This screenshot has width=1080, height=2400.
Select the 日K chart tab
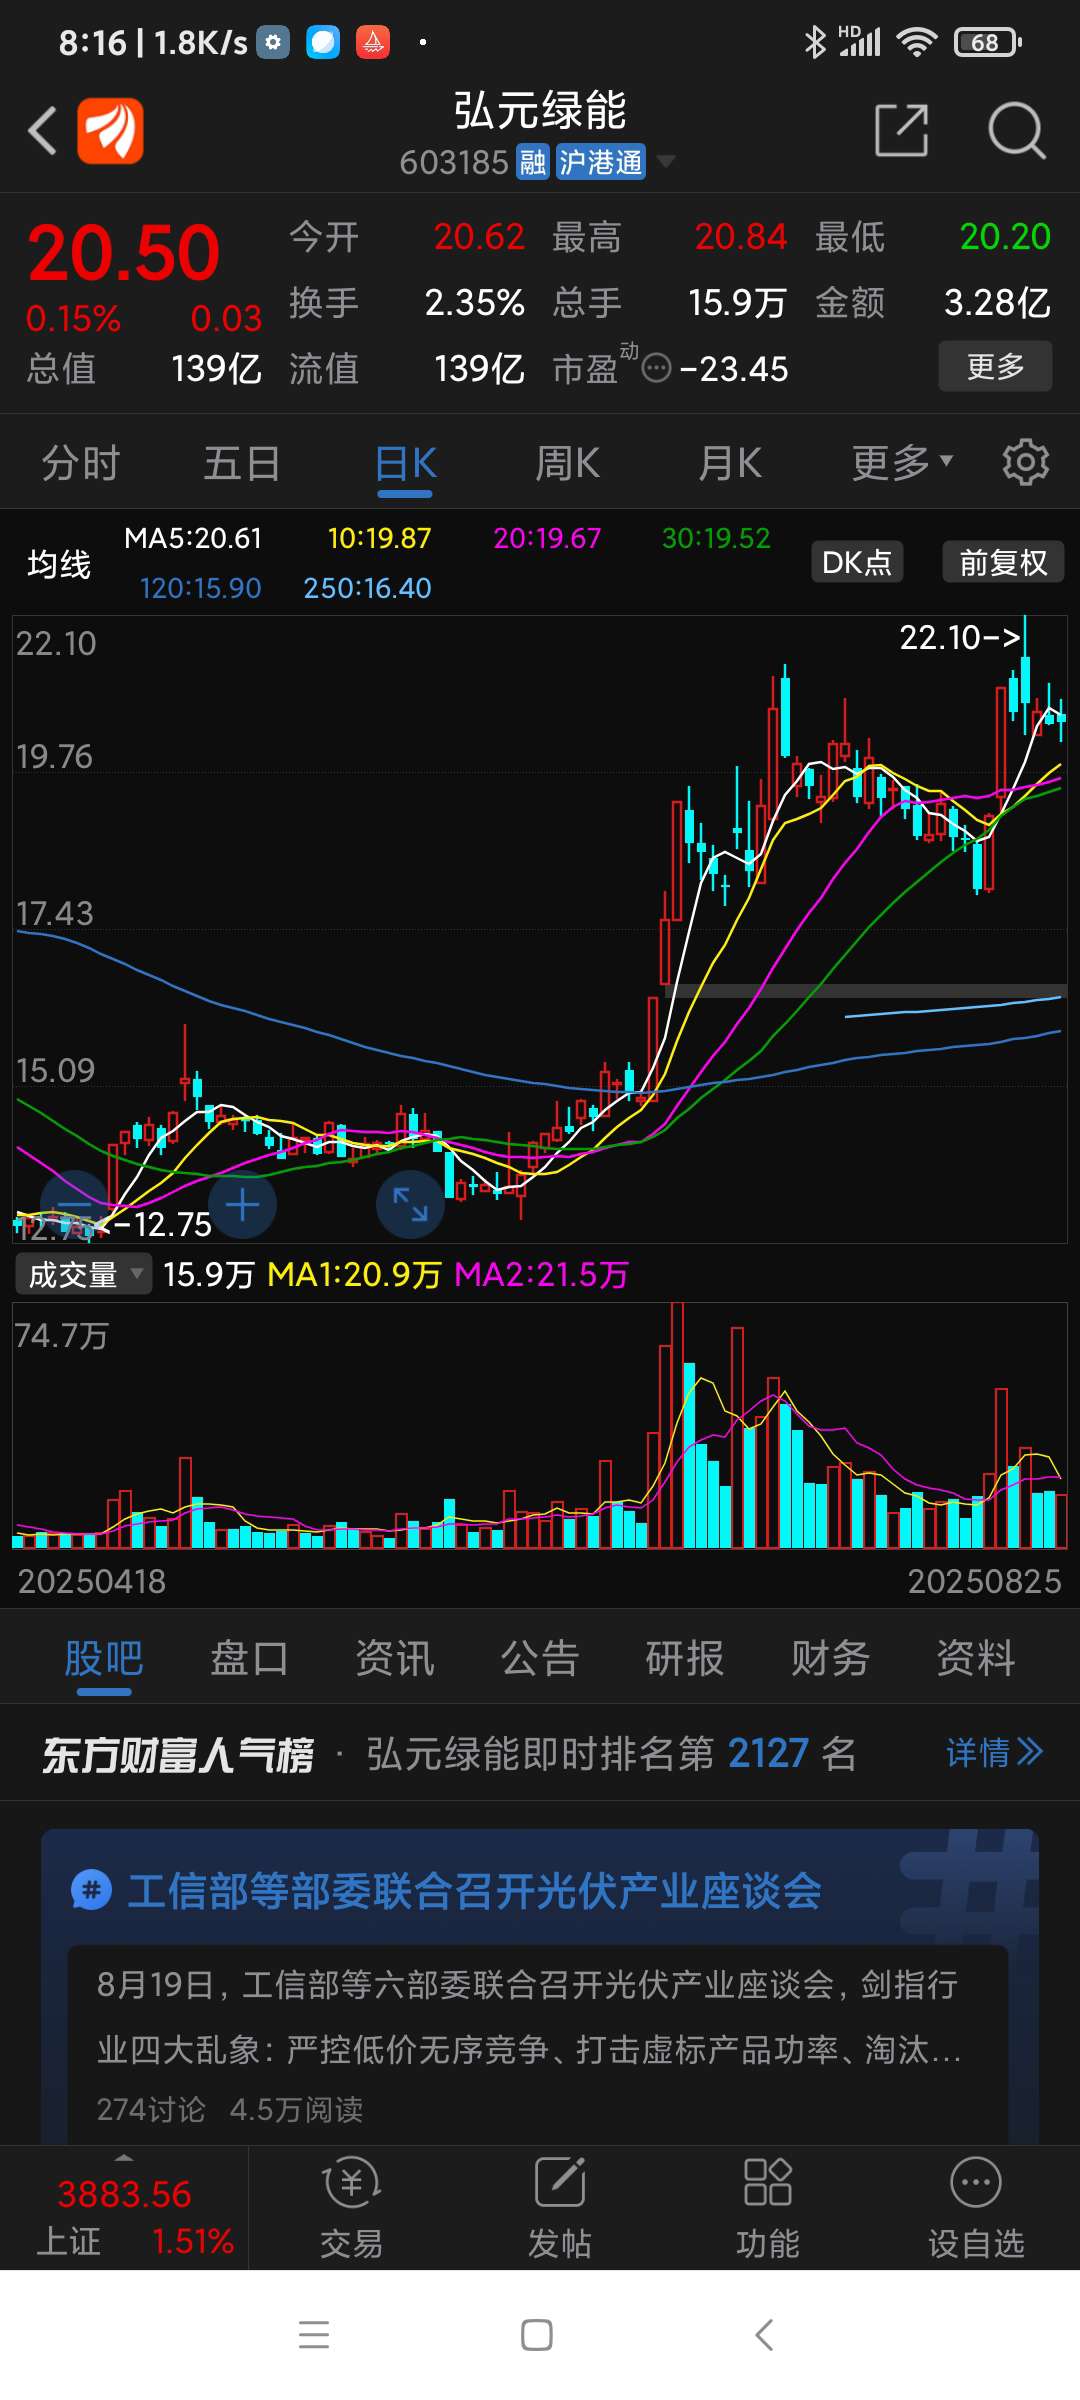[x=405, y=462]
